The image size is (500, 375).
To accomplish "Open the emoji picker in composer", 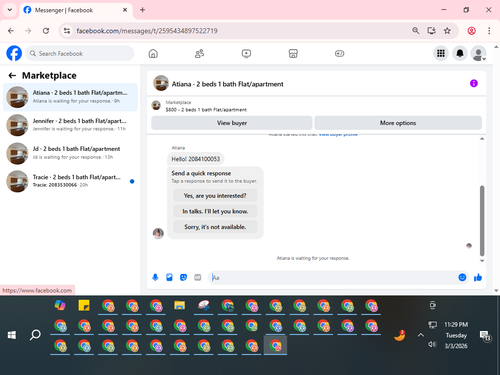I will (x=462, y=277).
